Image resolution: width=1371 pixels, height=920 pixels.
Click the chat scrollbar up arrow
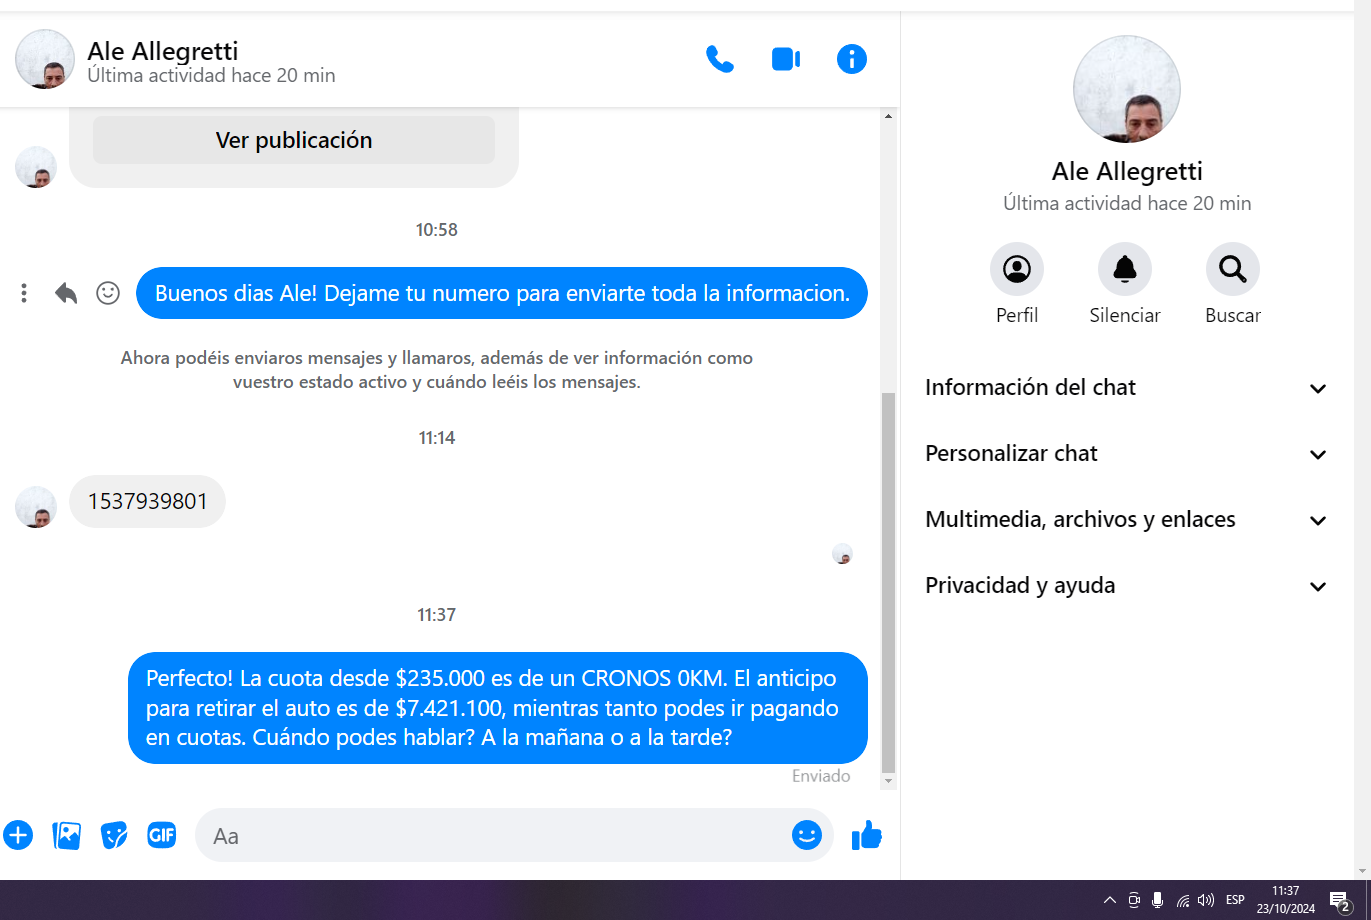pyautogui.click(x=888, y=117)
